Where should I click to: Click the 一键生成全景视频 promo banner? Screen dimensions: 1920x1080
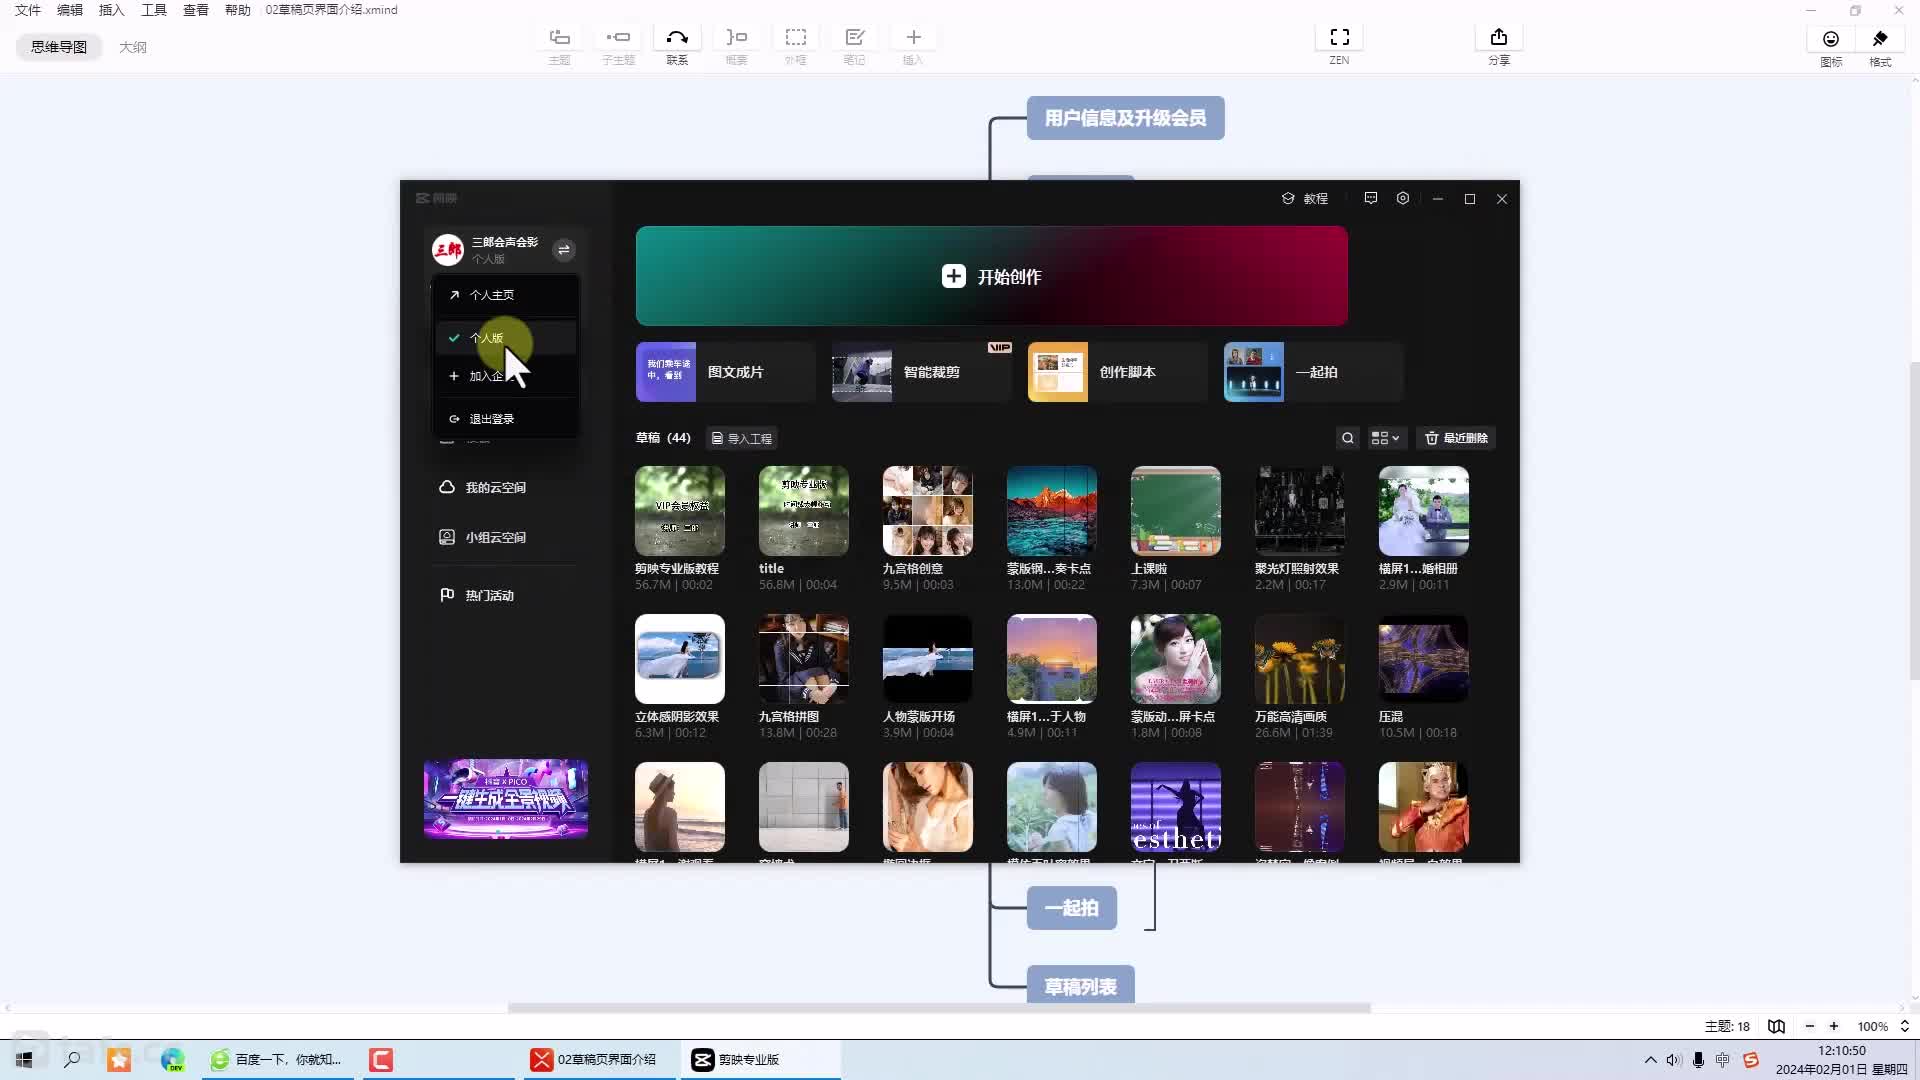click(506, 798)
